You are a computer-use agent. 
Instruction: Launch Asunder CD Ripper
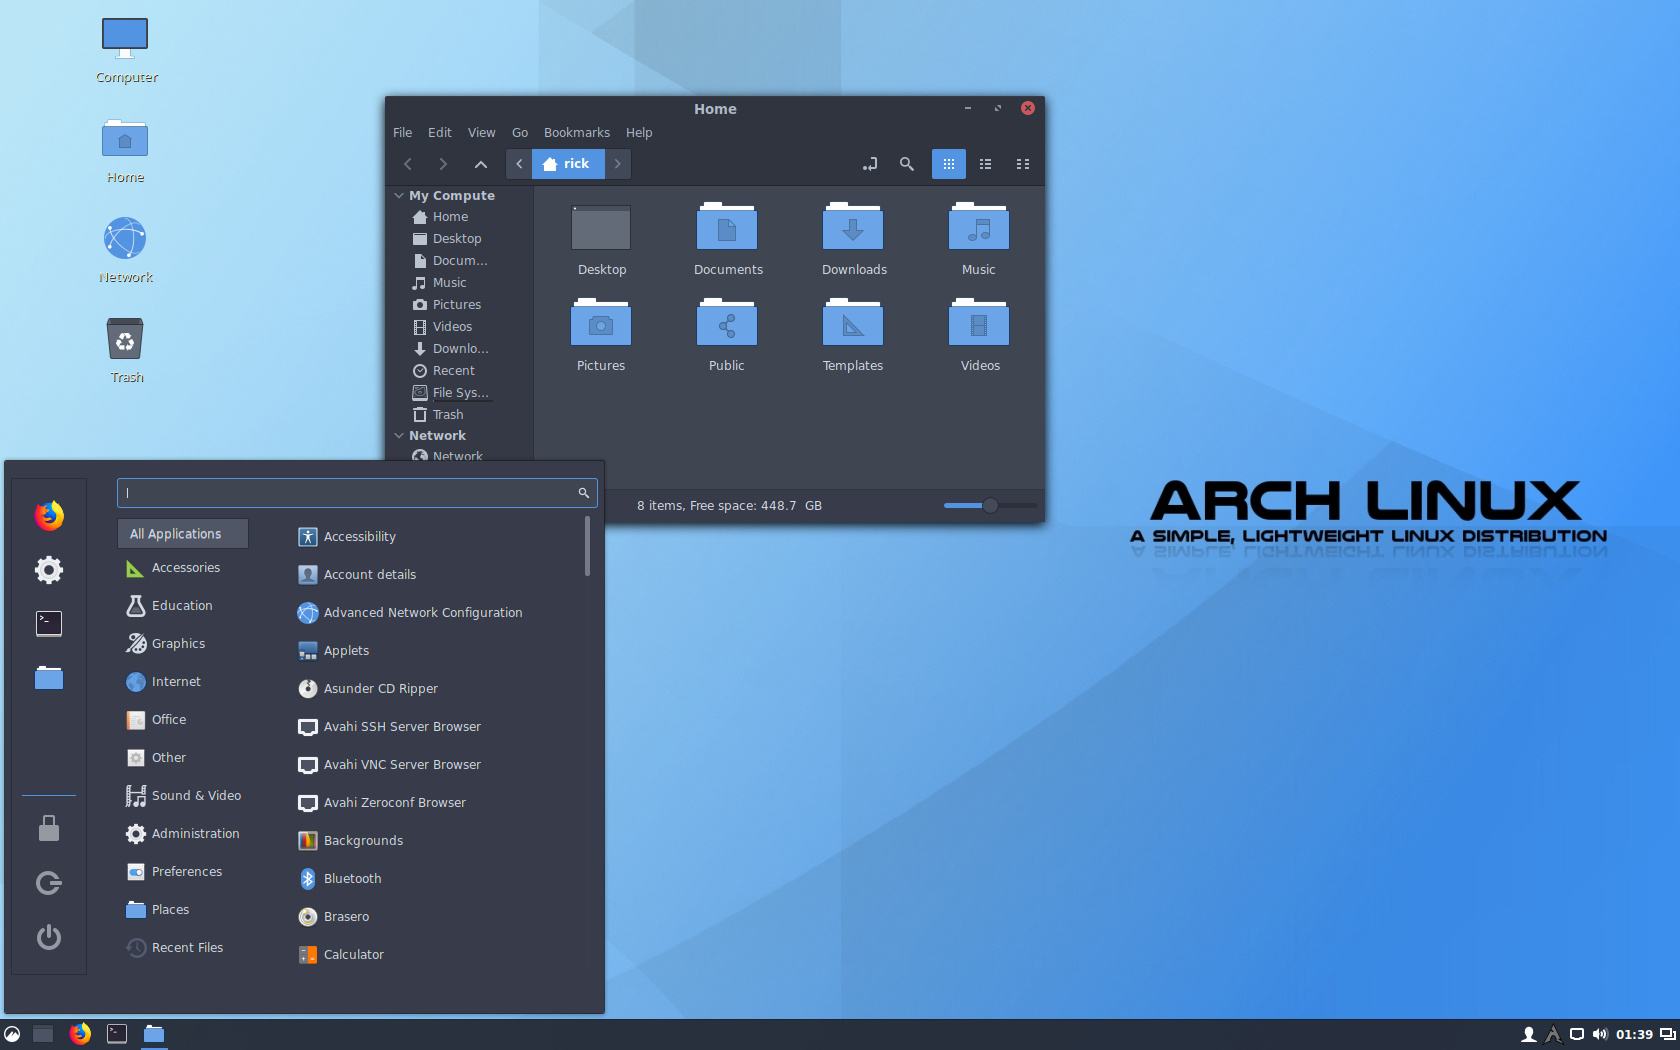pos(368,689)
